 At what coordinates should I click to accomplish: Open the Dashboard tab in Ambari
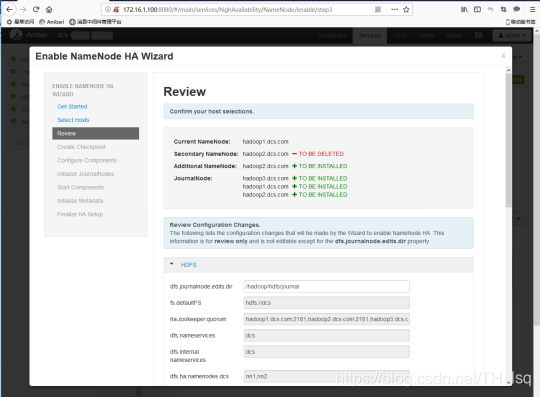pyautogui.click(x=332, y=36)
